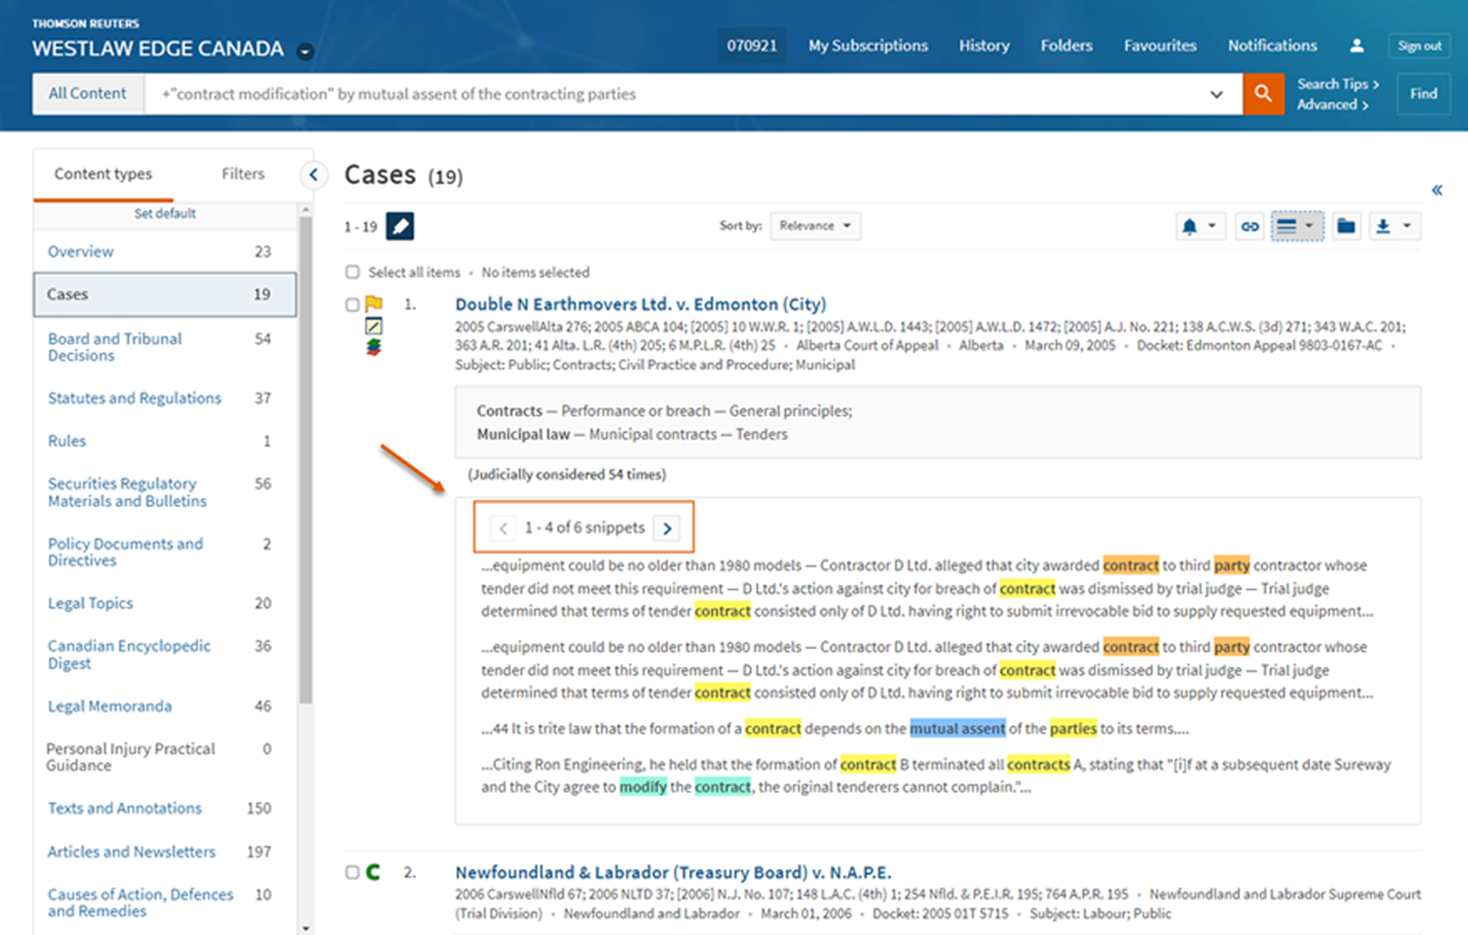Viewport: 1468px width, 935px height.
Task: Collapse the left sidebar with the chevron button
Action: click(x=313, y=175)
